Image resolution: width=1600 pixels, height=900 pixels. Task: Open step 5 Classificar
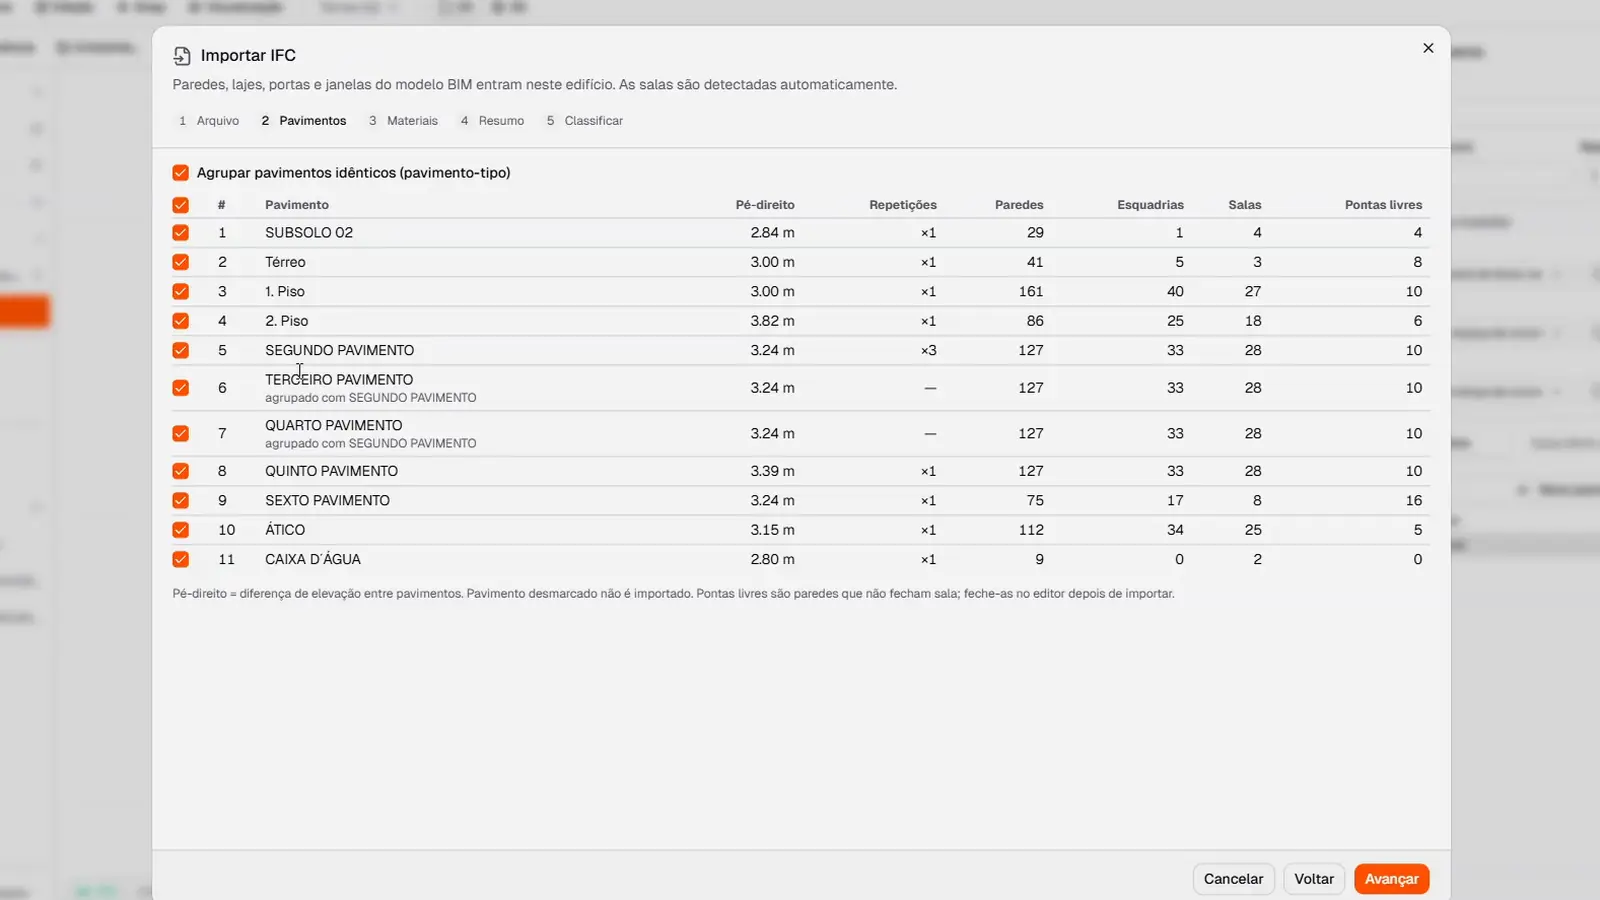tap(585, 121)
